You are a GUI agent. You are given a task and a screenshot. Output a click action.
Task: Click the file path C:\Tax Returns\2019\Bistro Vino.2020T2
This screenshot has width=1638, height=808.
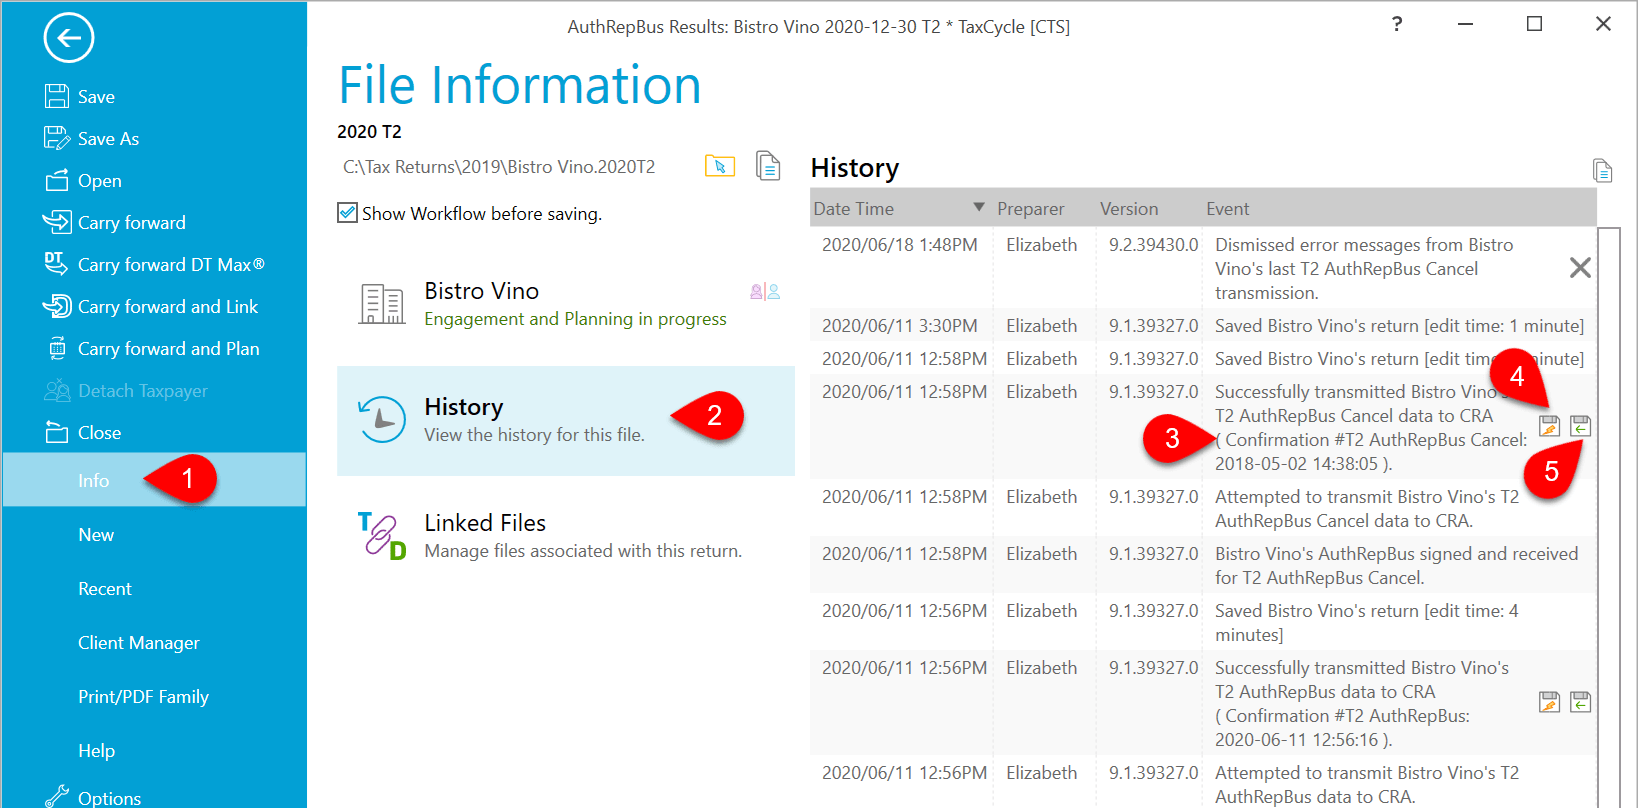[x=499, y=167]
